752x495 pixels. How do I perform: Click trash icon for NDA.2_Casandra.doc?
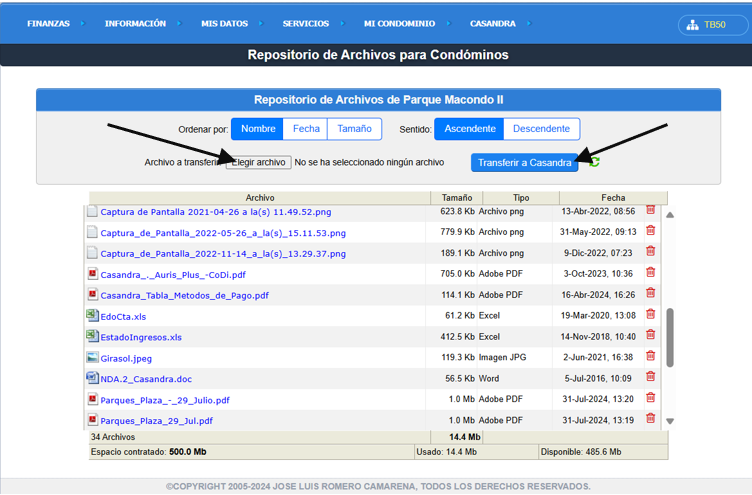click(x=650, y=376)
